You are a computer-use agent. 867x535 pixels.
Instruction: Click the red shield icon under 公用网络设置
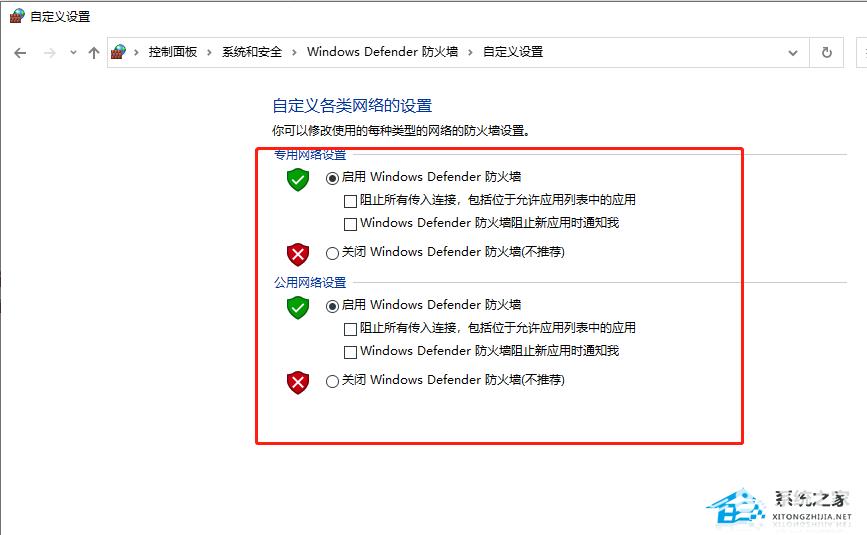click(297, 382)
